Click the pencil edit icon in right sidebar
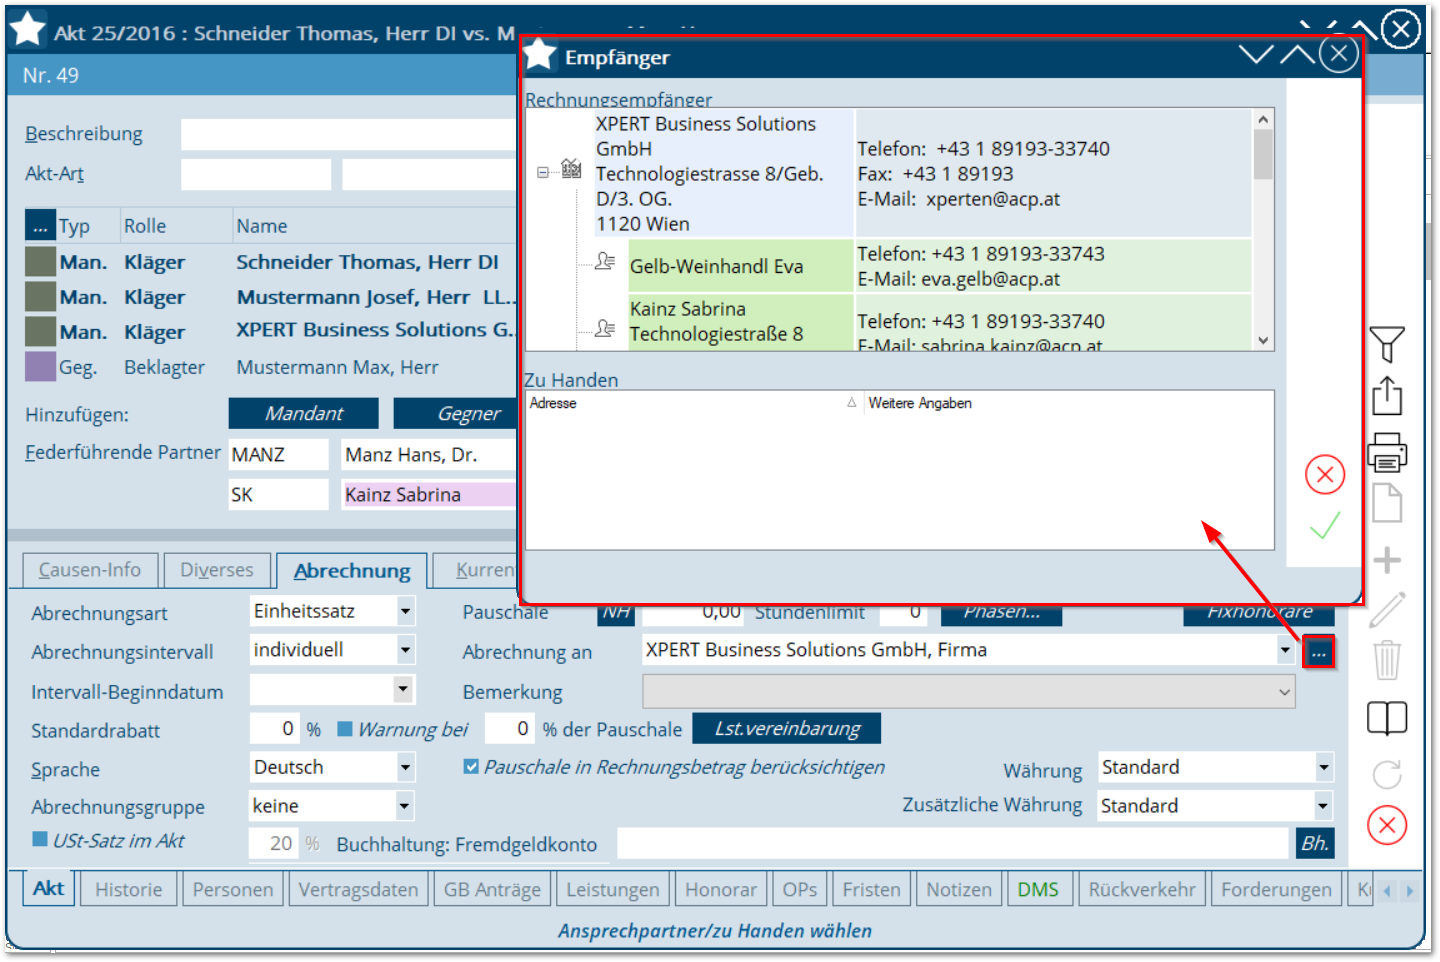The image size is (1440, 962). pos(1387,609)
